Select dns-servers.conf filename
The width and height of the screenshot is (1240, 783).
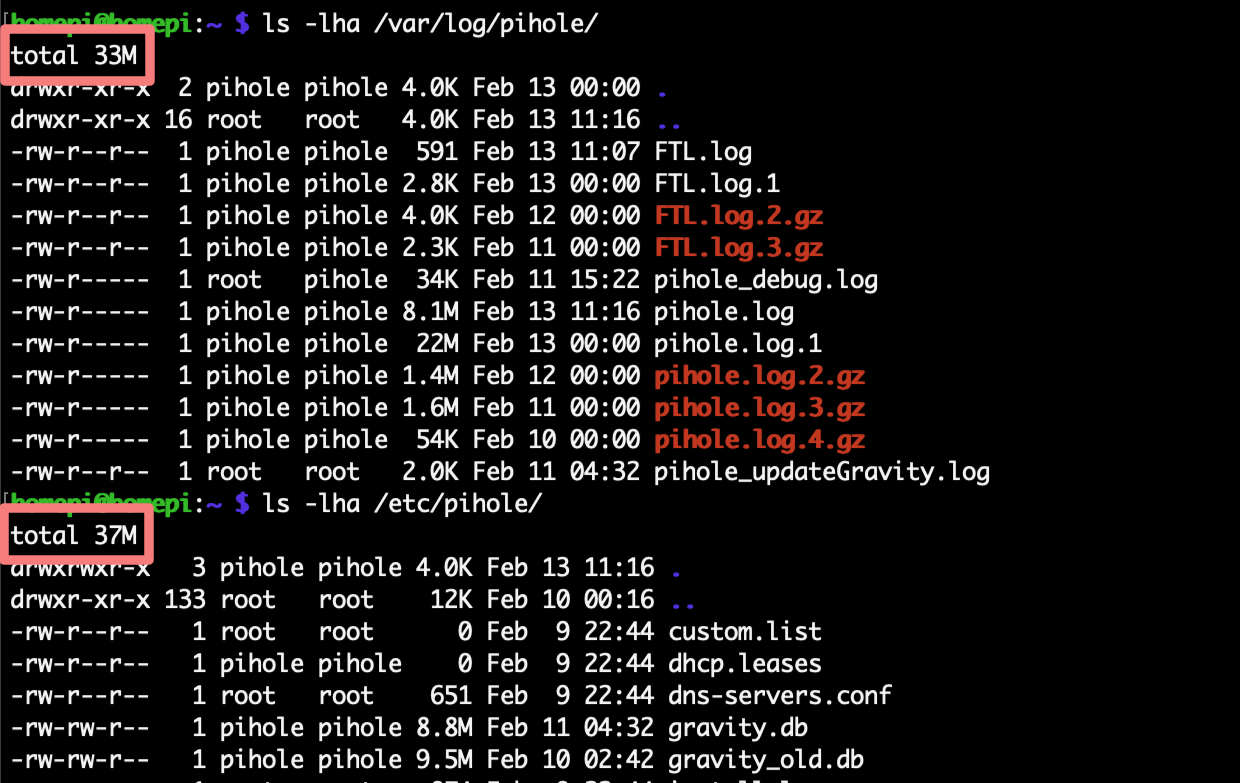point(780,696)
